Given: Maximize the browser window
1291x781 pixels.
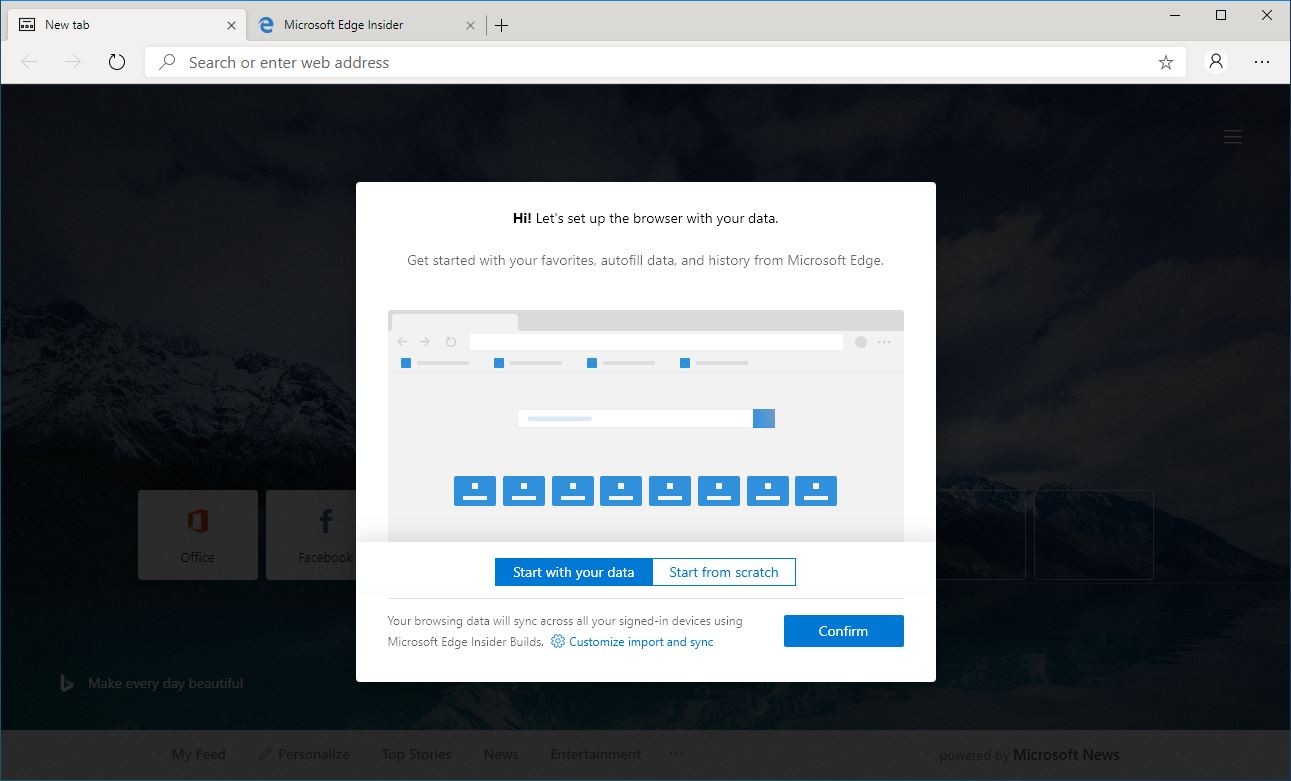Looking at the screenshot, I should click(1221, 15).
